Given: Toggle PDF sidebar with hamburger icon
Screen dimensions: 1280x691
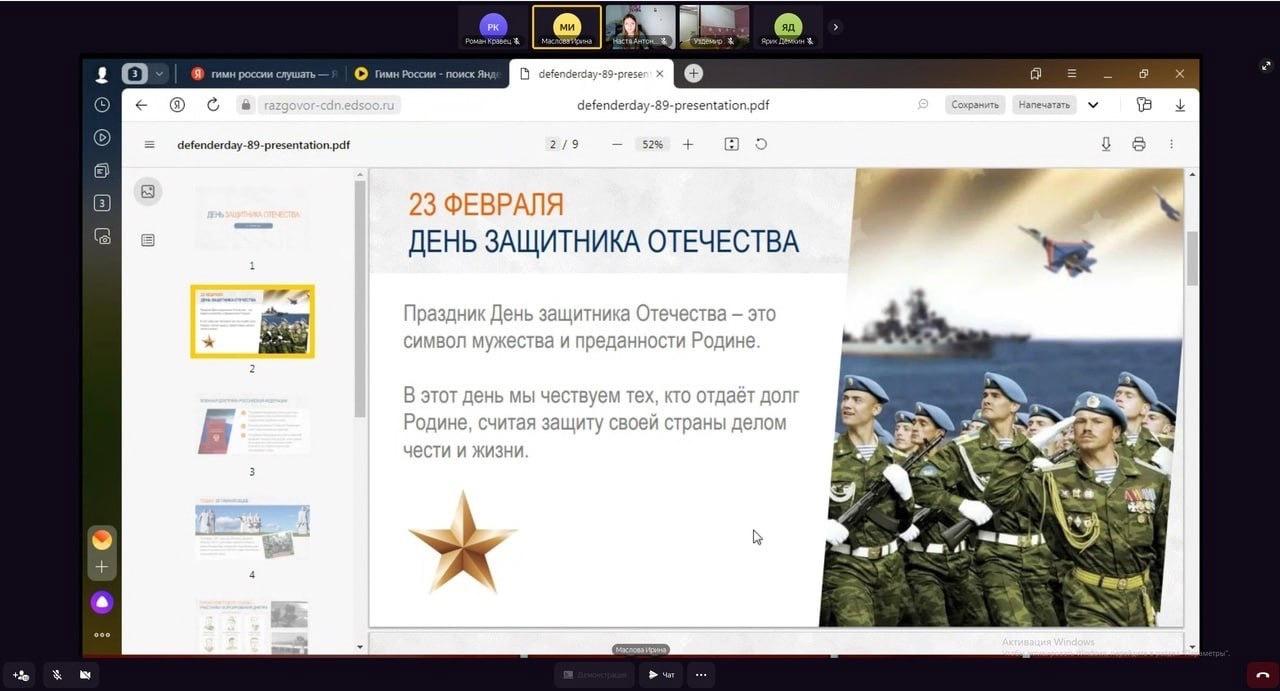Looking at the screenshot, I should pyautogui.click(x=150, y=144).
